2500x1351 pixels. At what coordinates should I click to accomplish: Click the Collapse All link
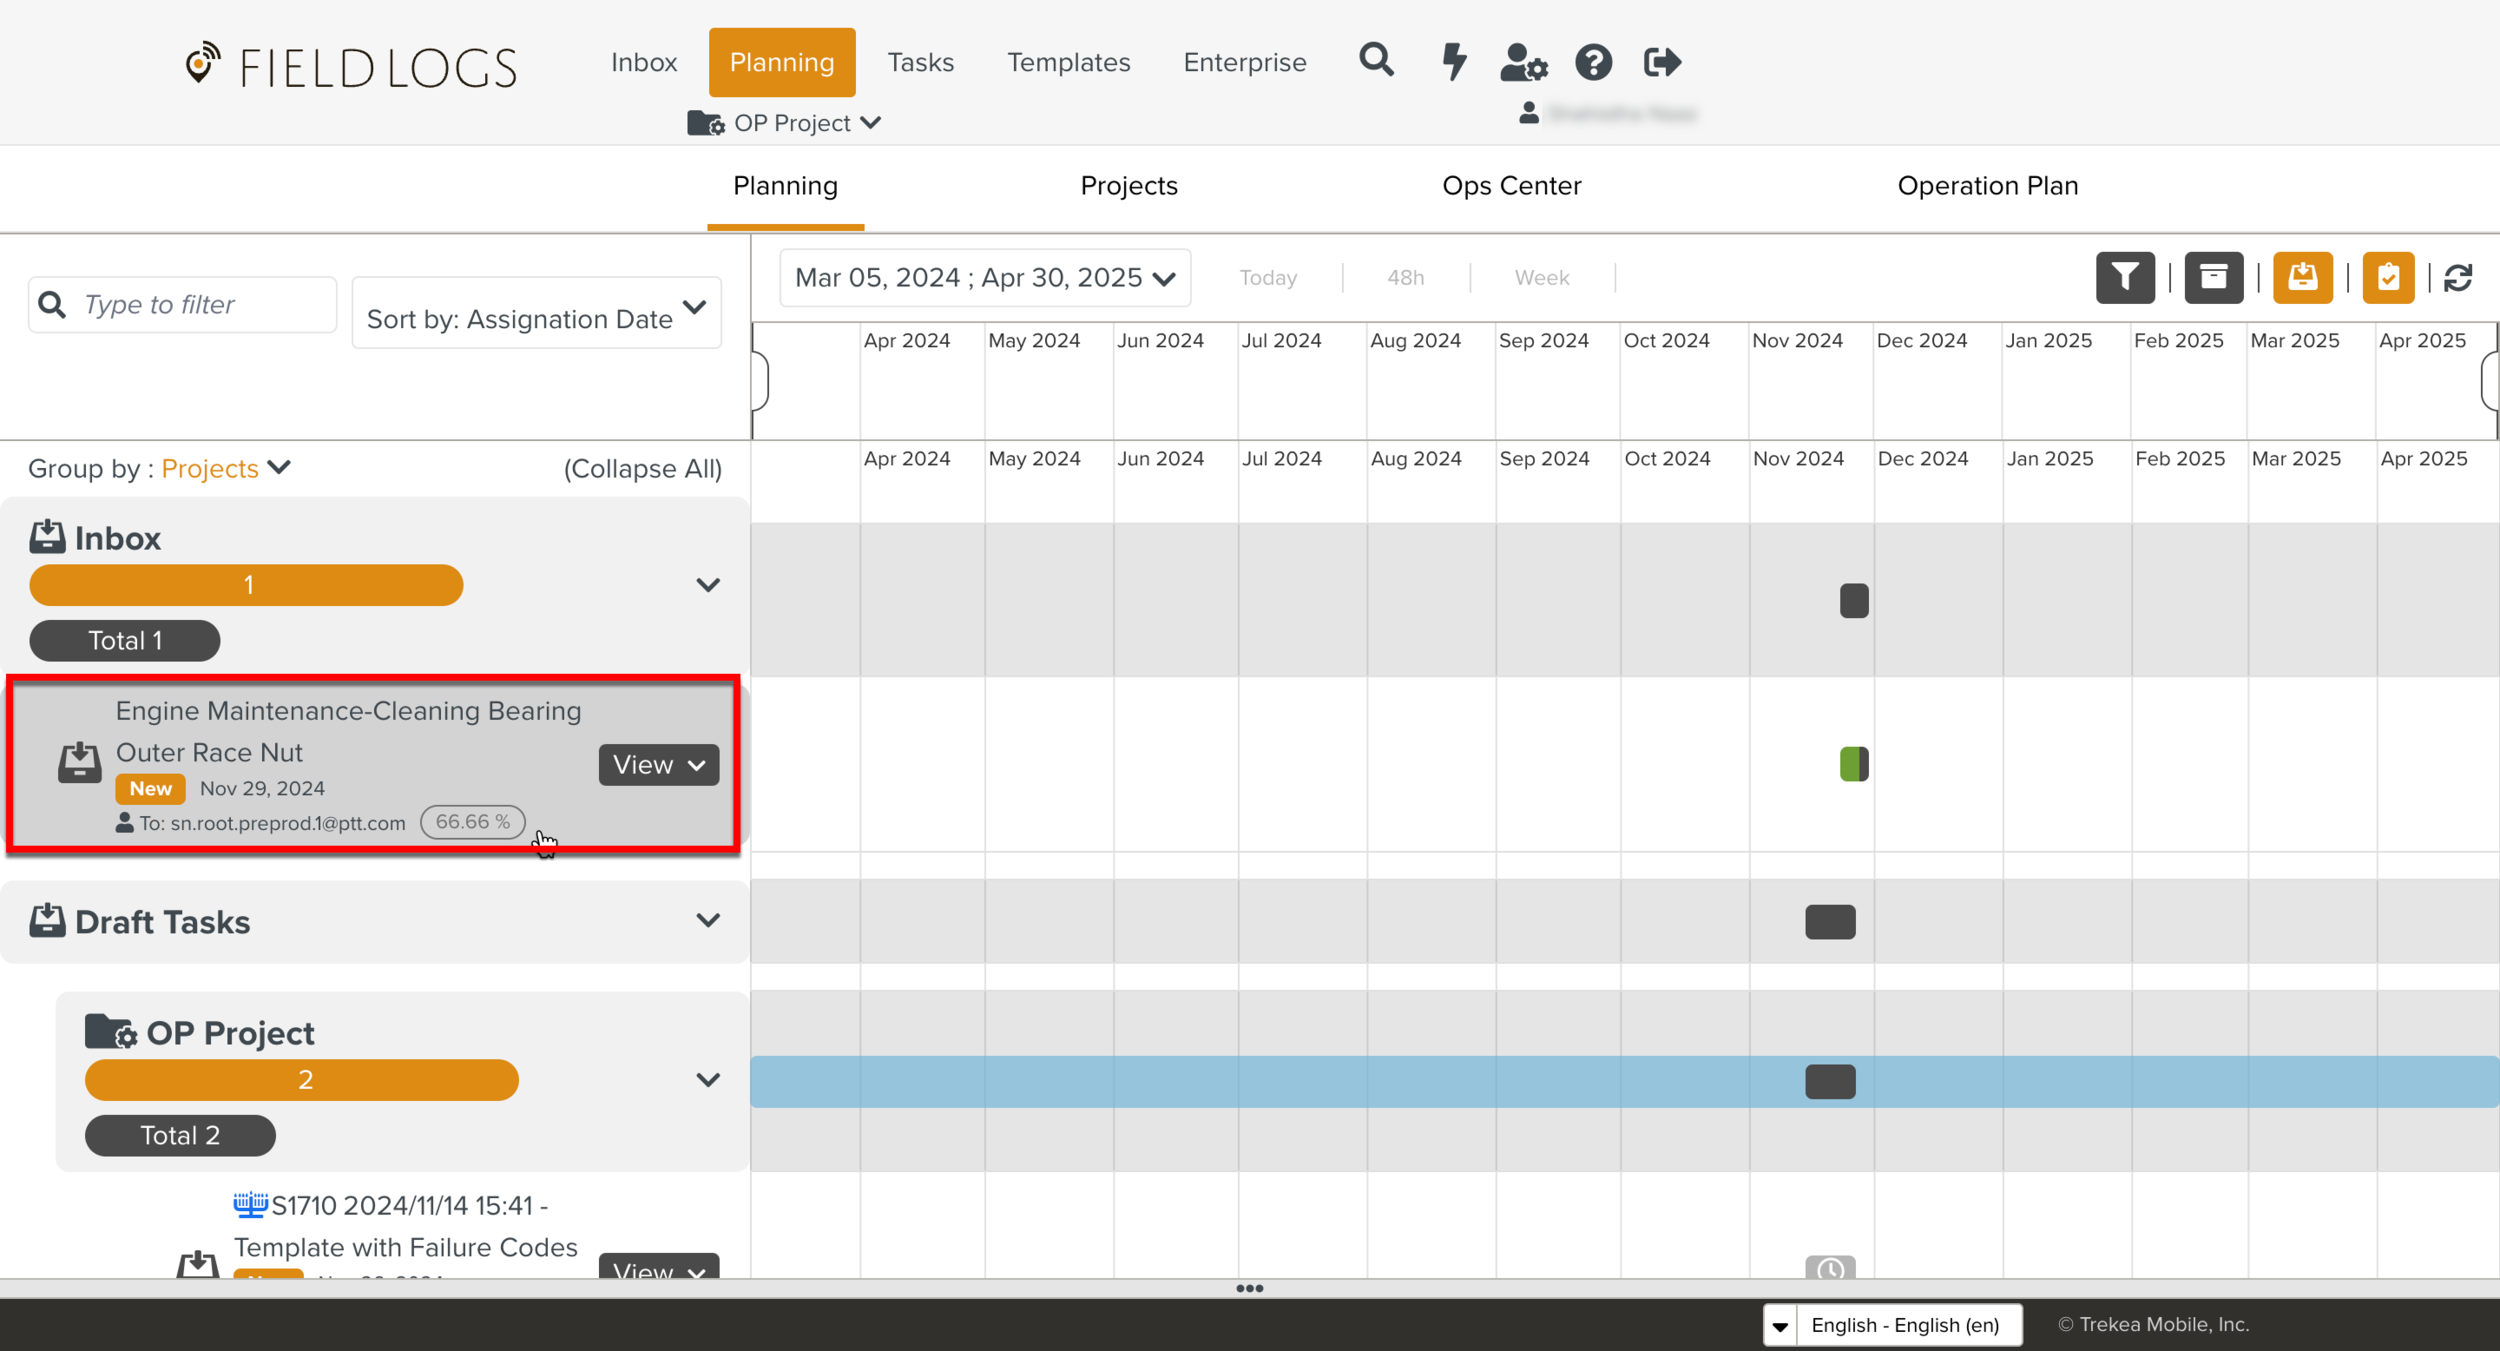click(642, 469)
